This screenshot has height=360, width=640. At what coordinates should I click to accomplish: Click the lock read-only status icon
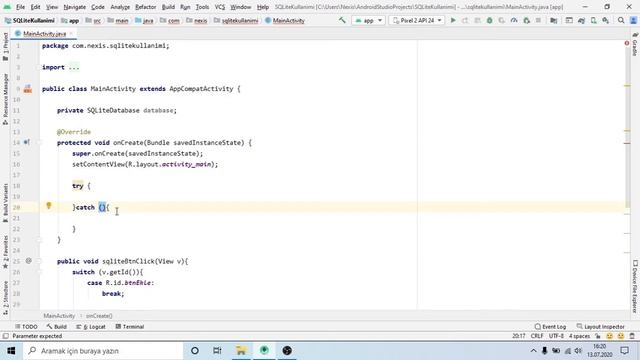pos(598,336)
